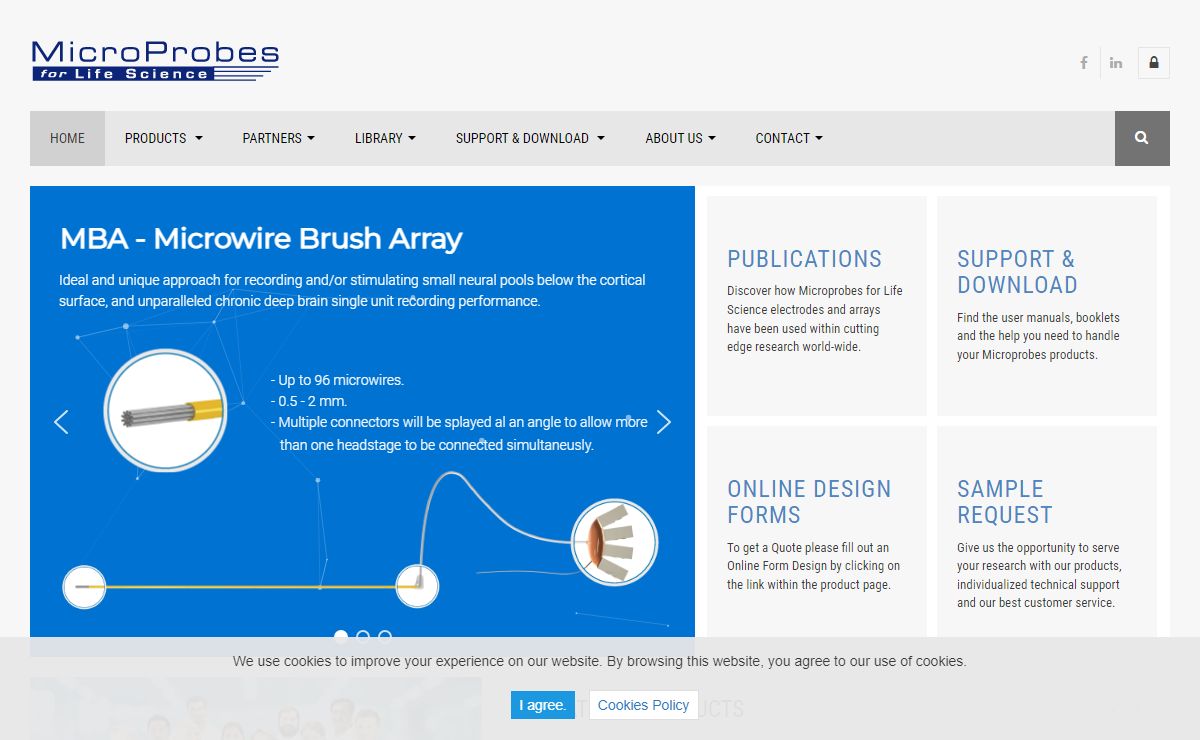Click the padlock login icon
Viewport: 1200px width, 740px height.
tap(1154, 62)
